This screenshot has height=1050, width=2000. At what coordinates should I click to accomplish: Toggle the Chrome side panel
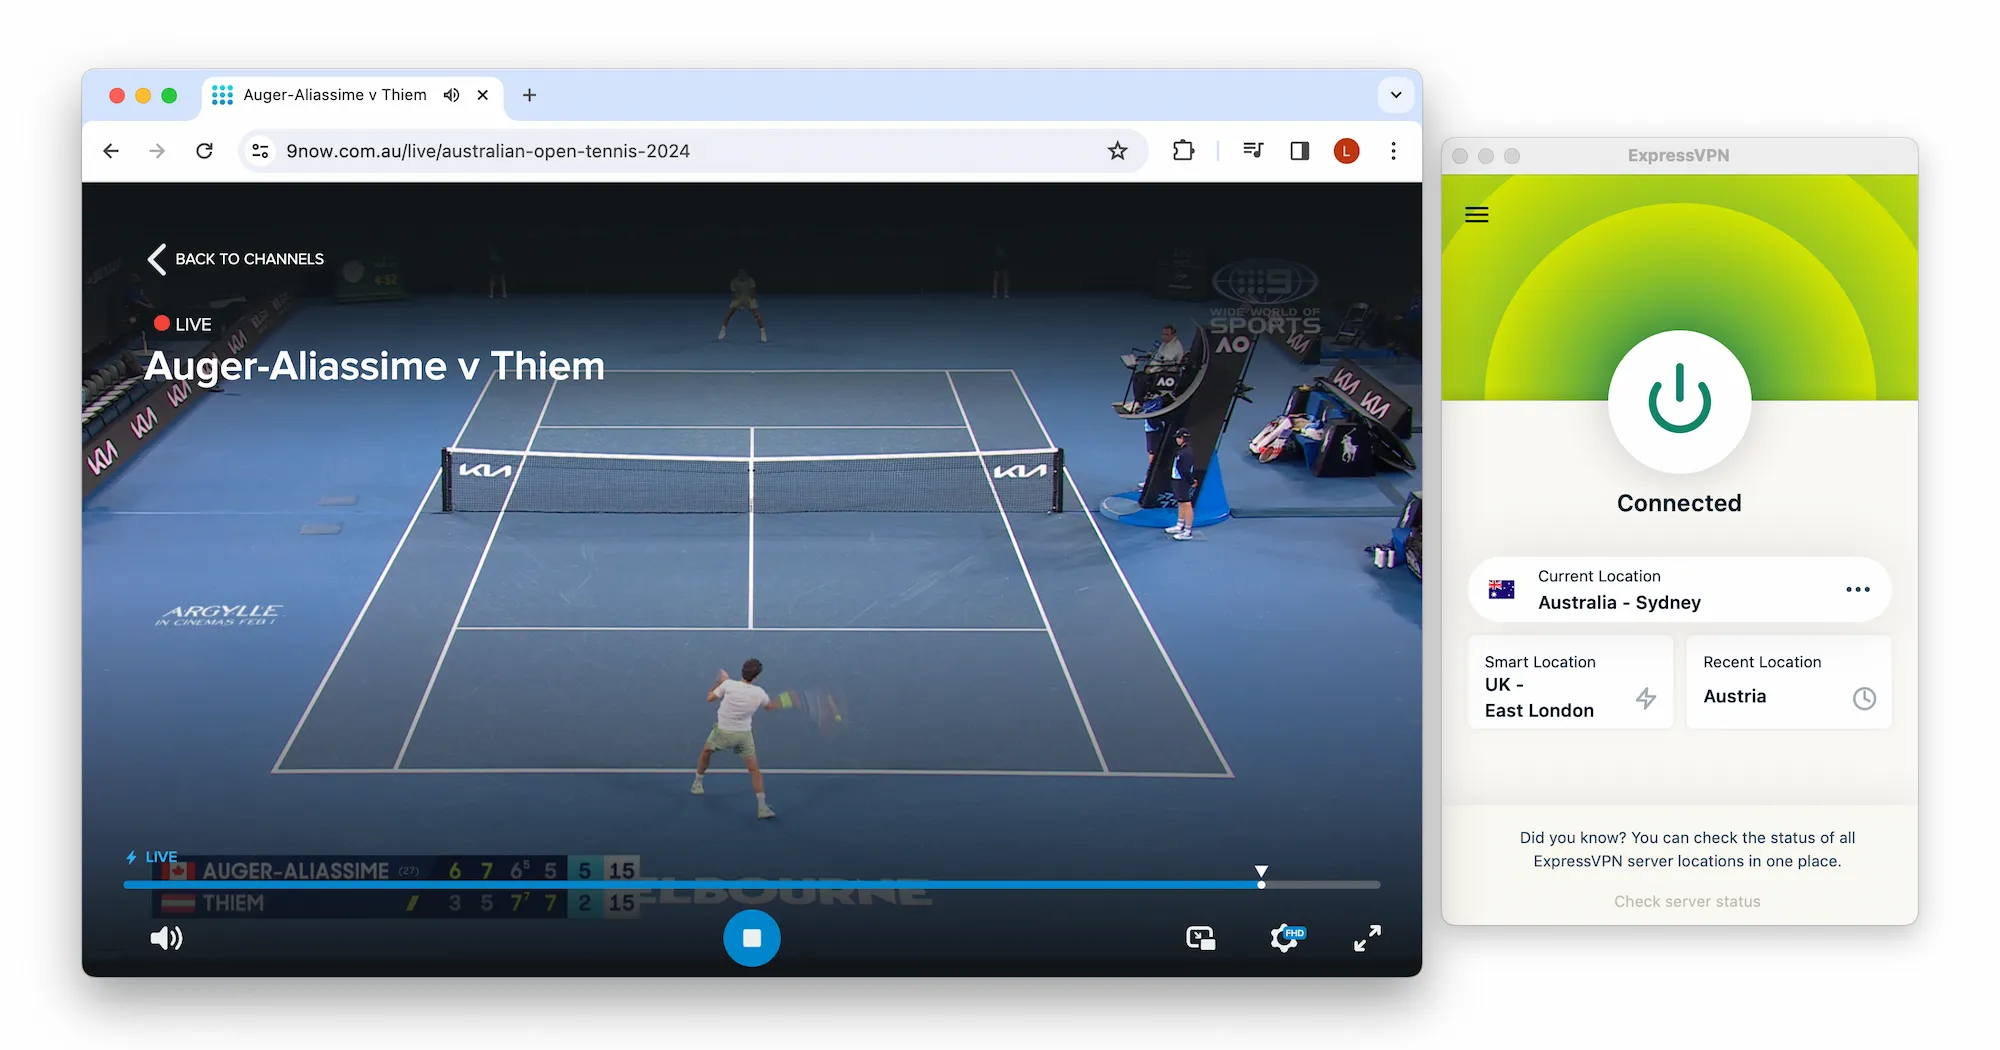1299,151
